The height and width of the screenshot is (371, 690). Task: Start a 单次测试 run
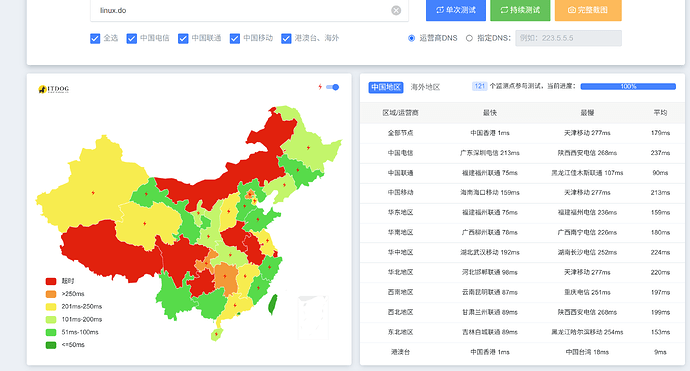456,10
